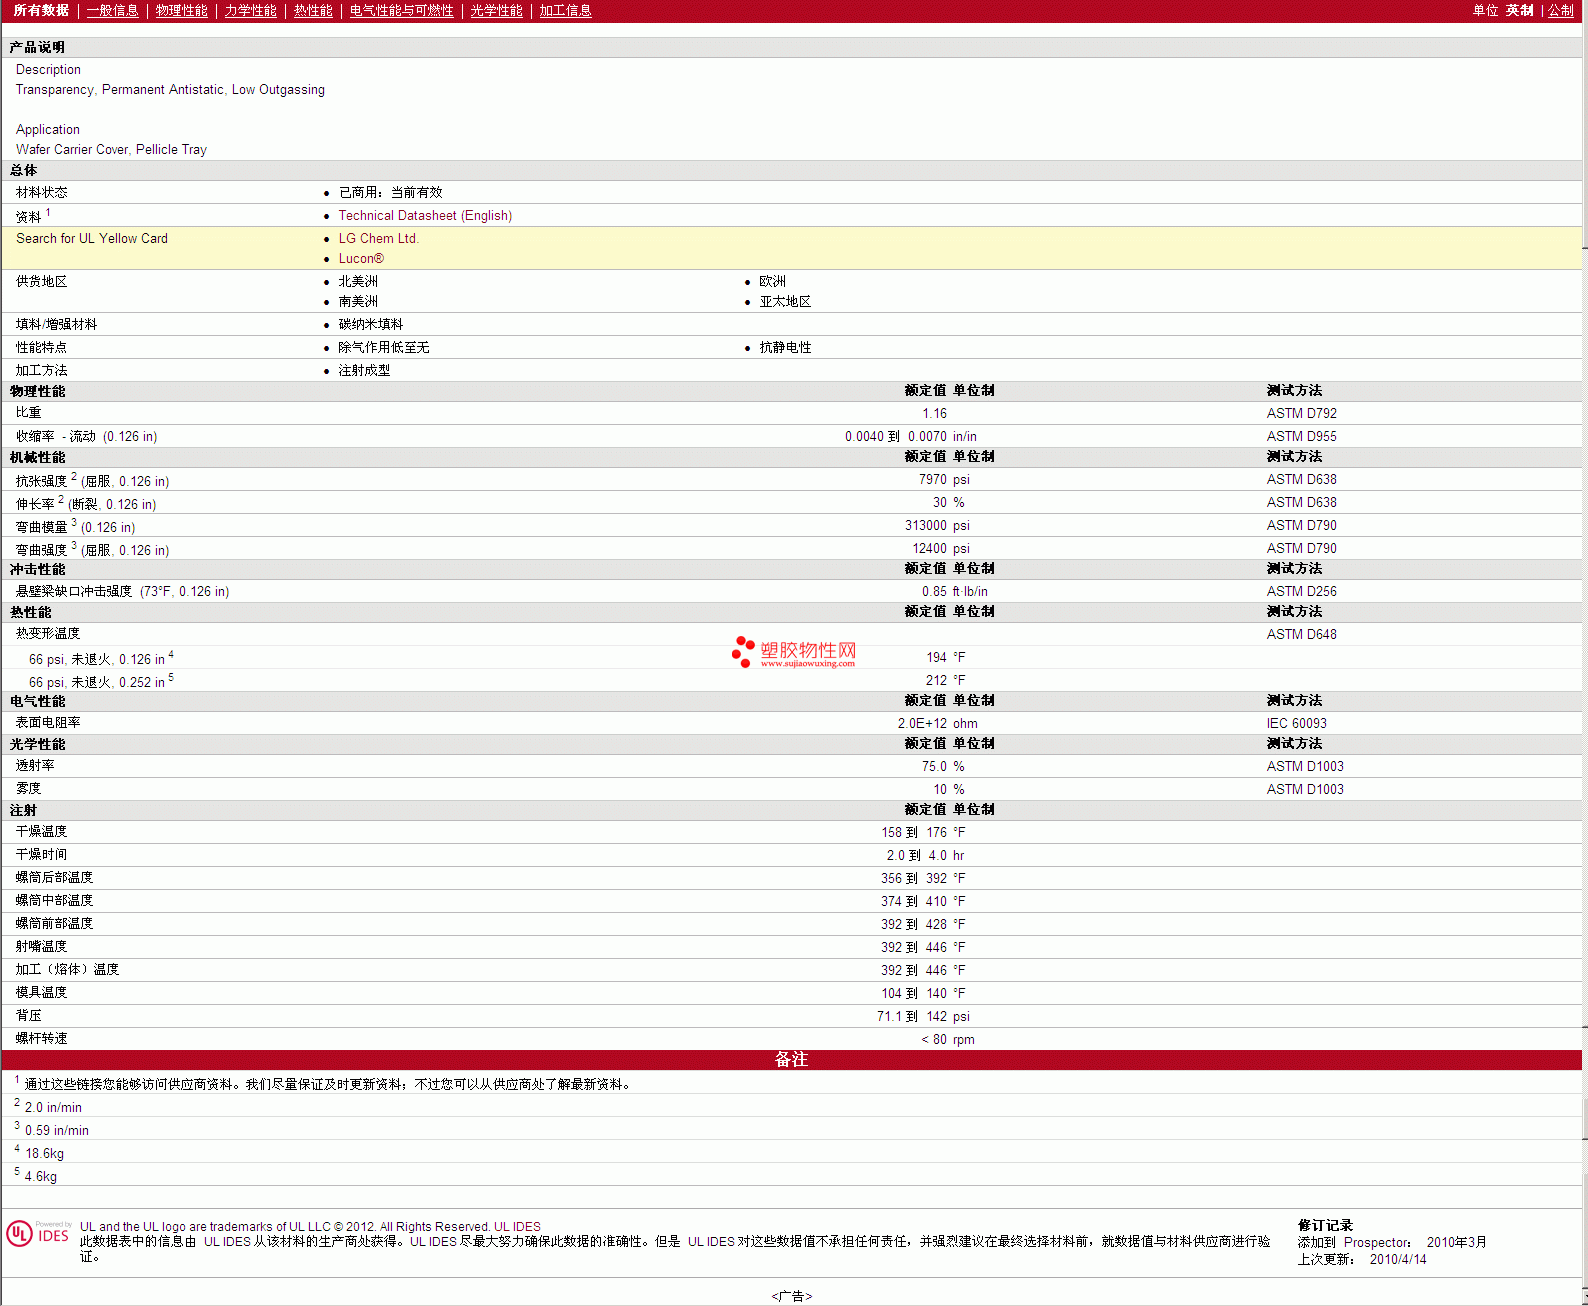This screenshot has width=1588, height=1306.
Task: Select the 雾度 row label
Action: (28, 788)
